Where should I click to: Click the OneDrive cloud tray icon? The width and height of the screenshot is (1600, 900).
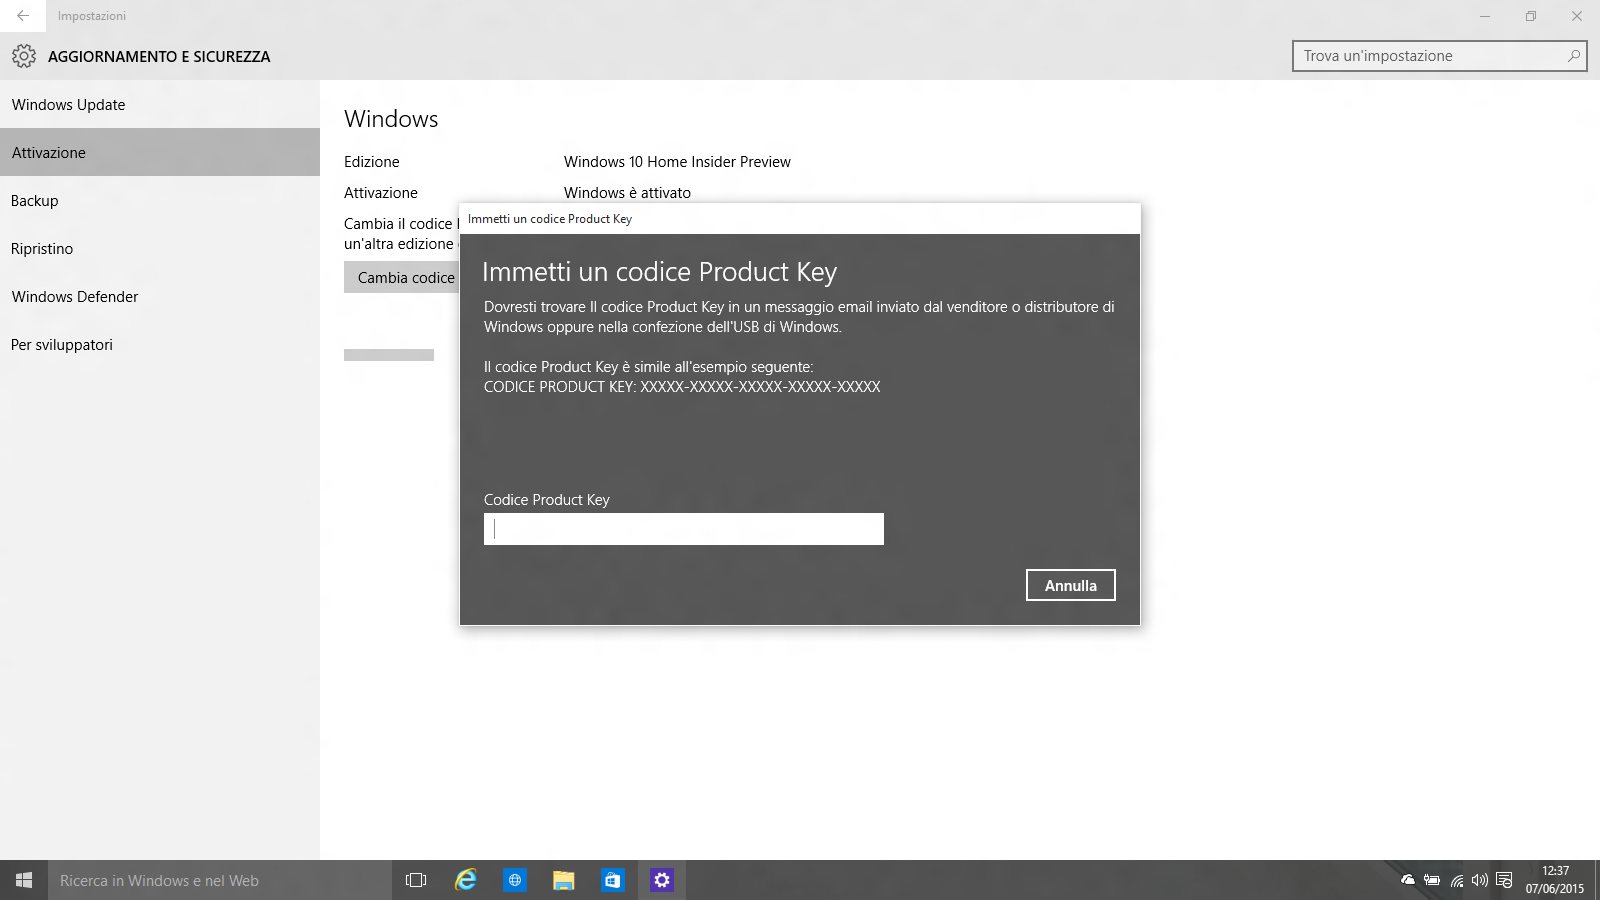1408,880
